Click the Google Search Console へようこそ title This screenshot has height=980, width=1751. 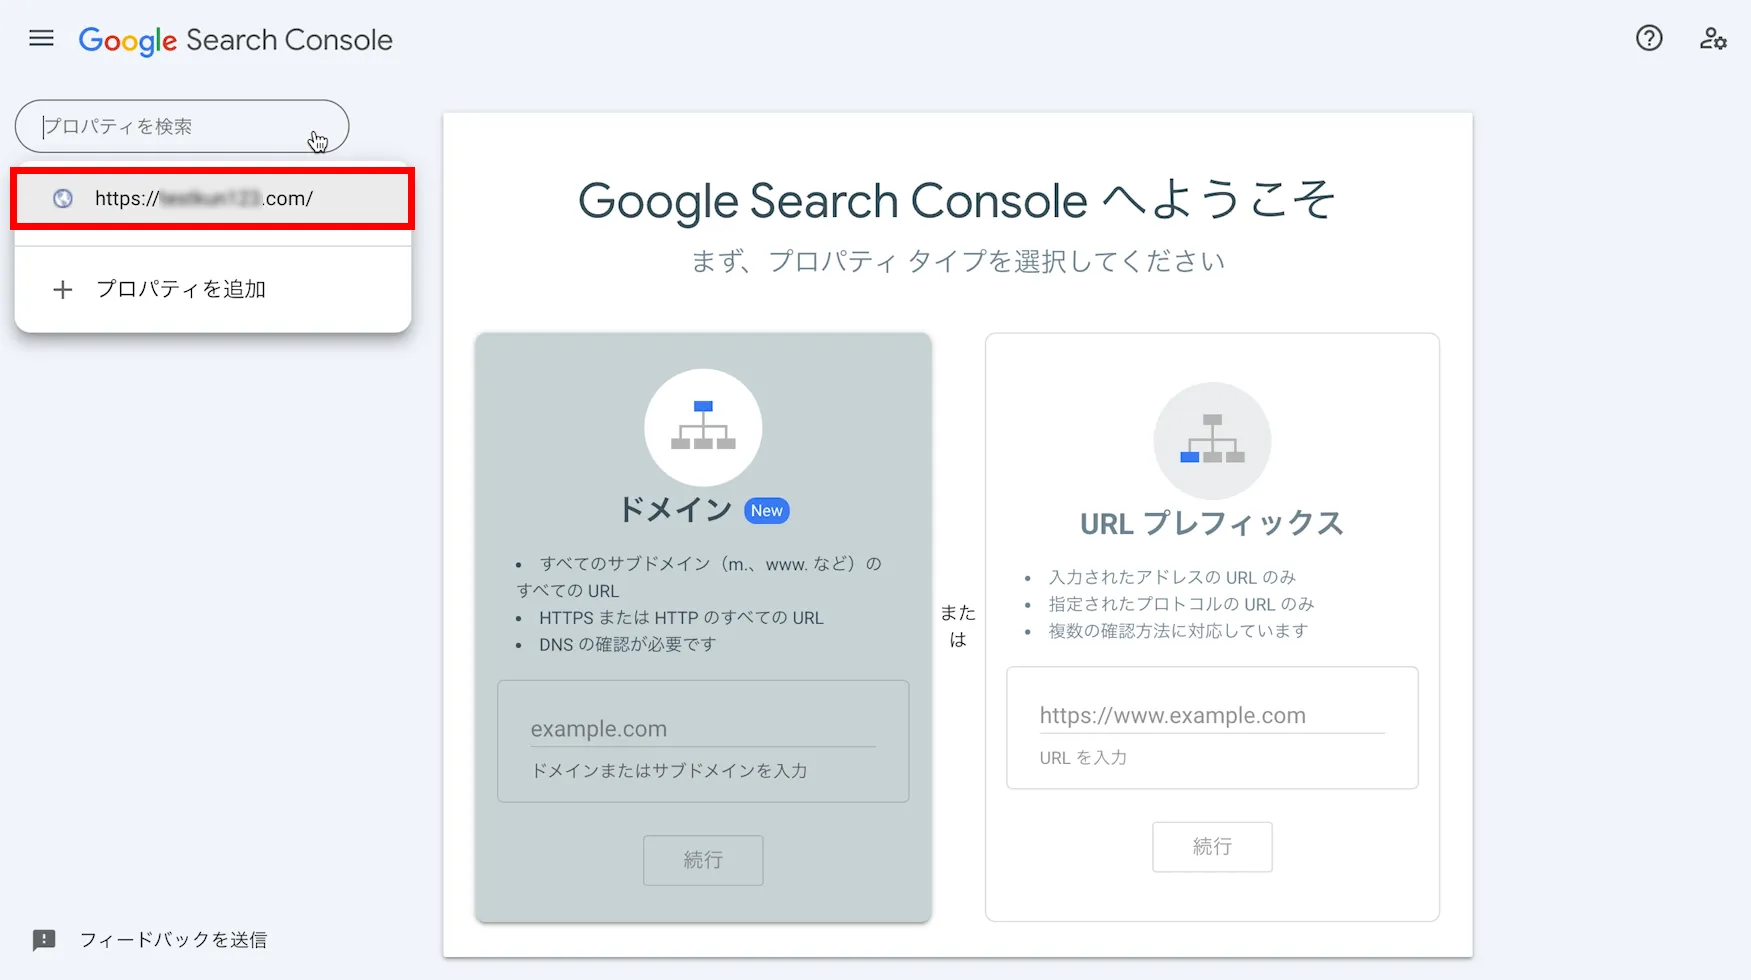pos(957,200)
